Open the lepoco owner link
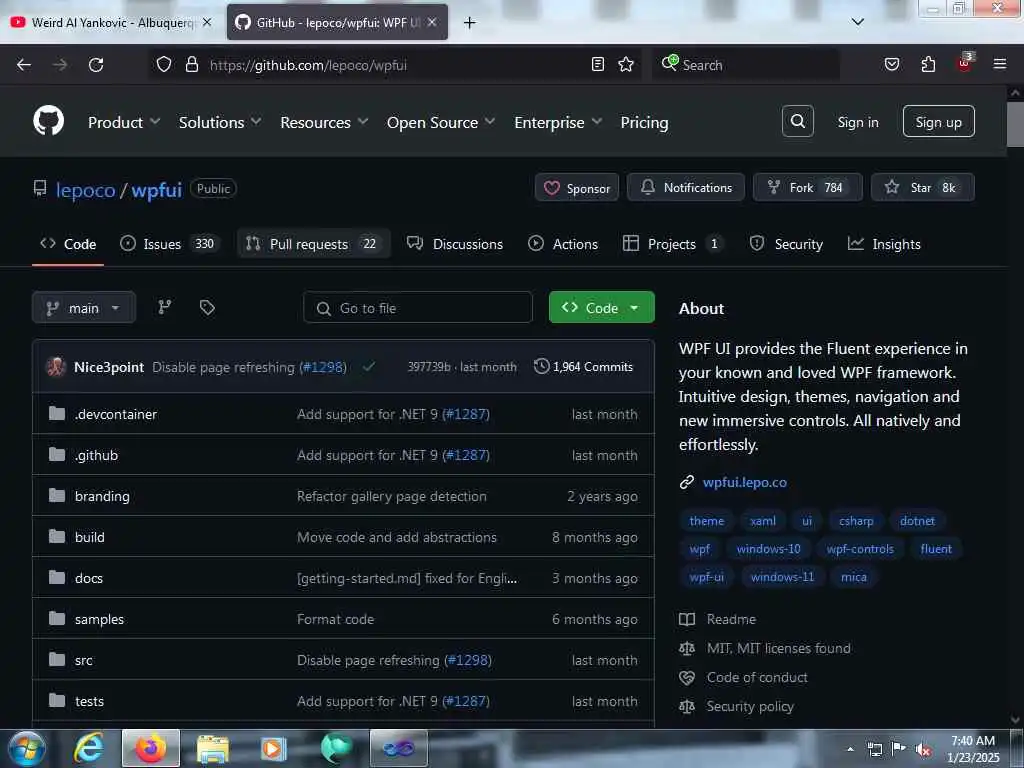The height and width of the screenshot is (768, 1024). (86, 190)
